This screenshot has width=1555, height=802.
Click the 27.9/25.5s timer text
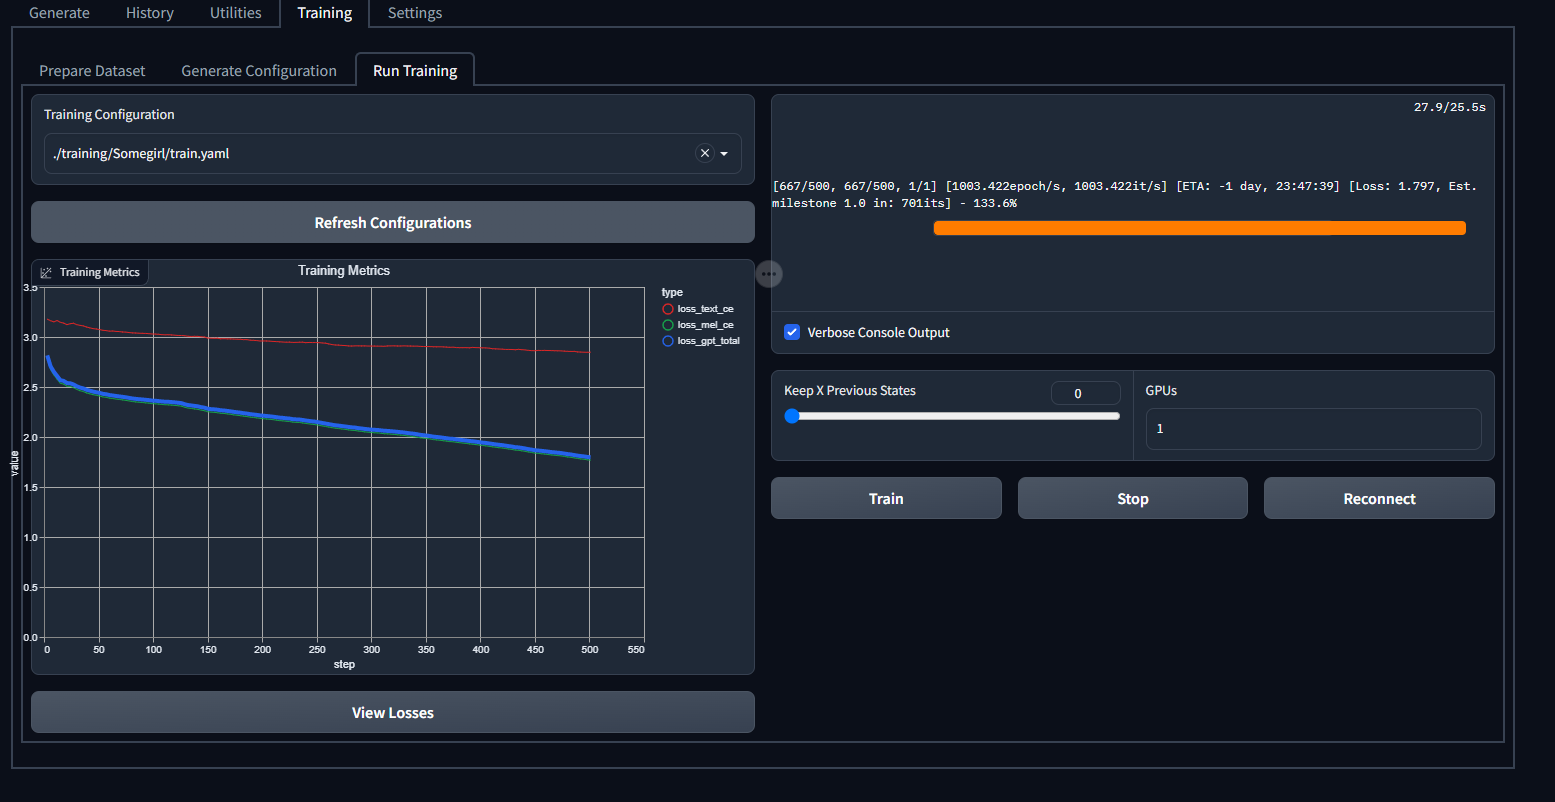tap(1449, 106)
